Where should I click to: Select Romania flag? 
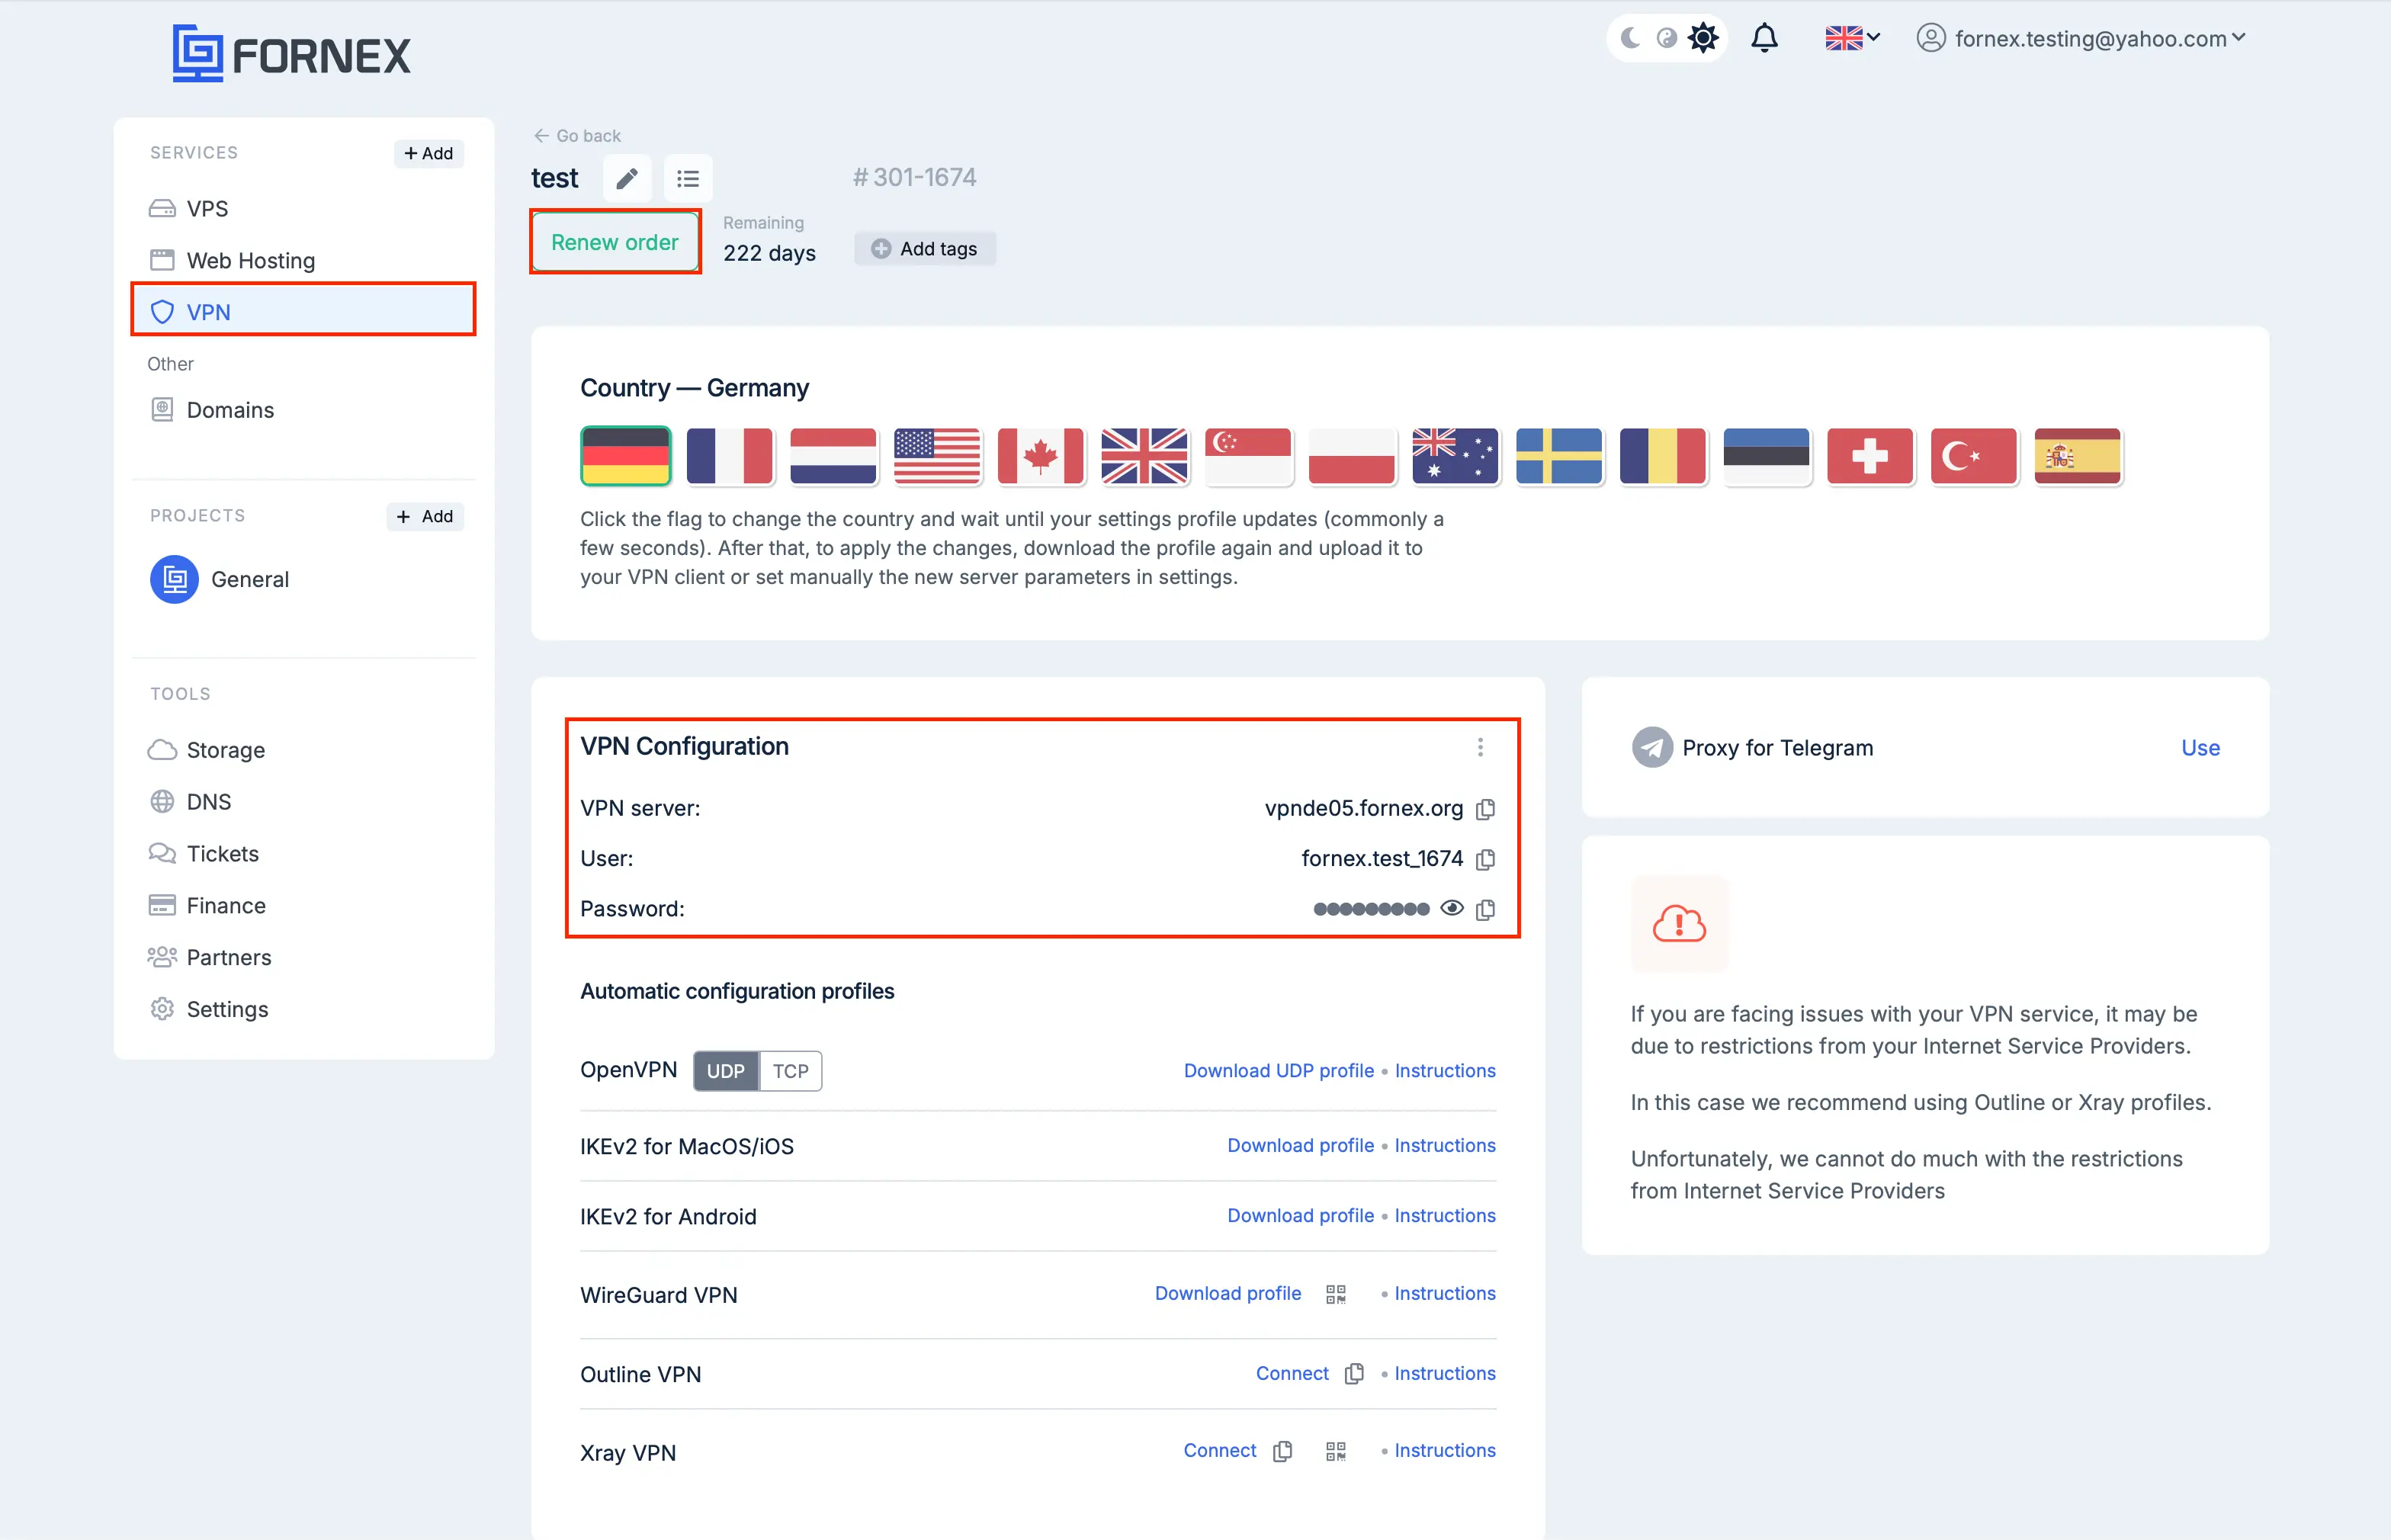coord(1663,456)
